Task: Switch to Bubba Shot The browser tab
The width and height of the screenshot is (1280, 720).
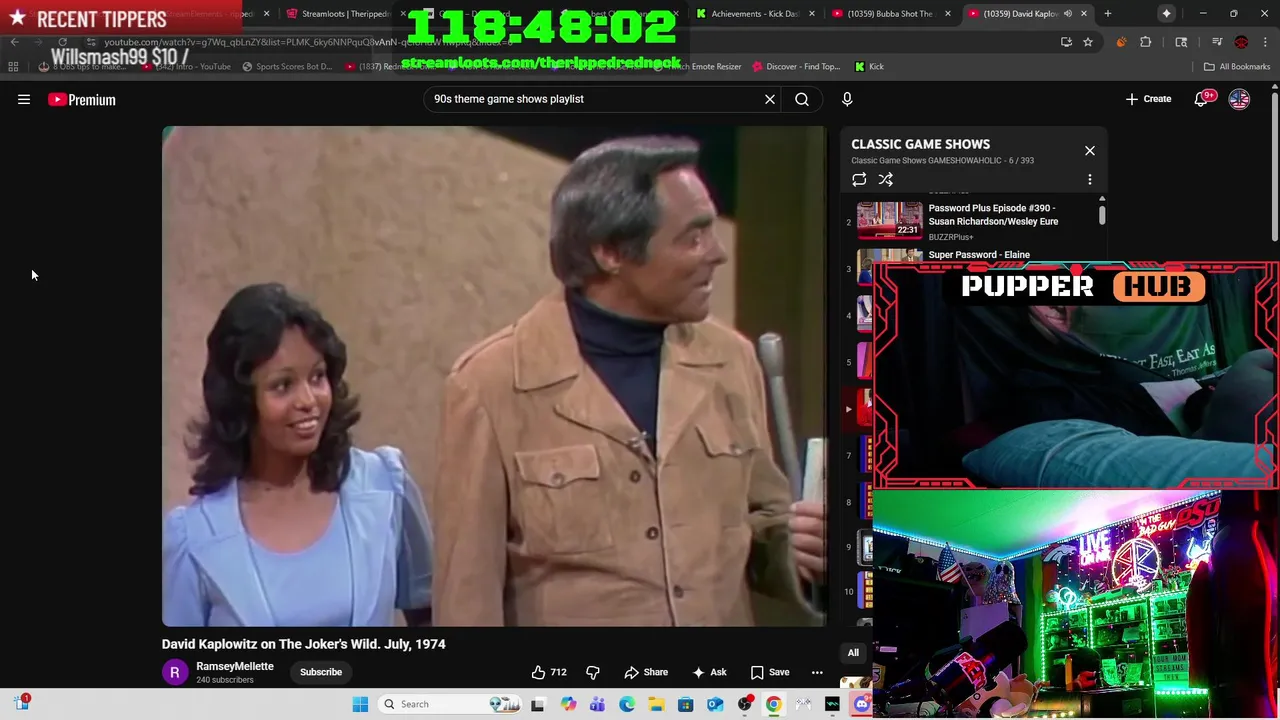Action: (x=890, y=14)
